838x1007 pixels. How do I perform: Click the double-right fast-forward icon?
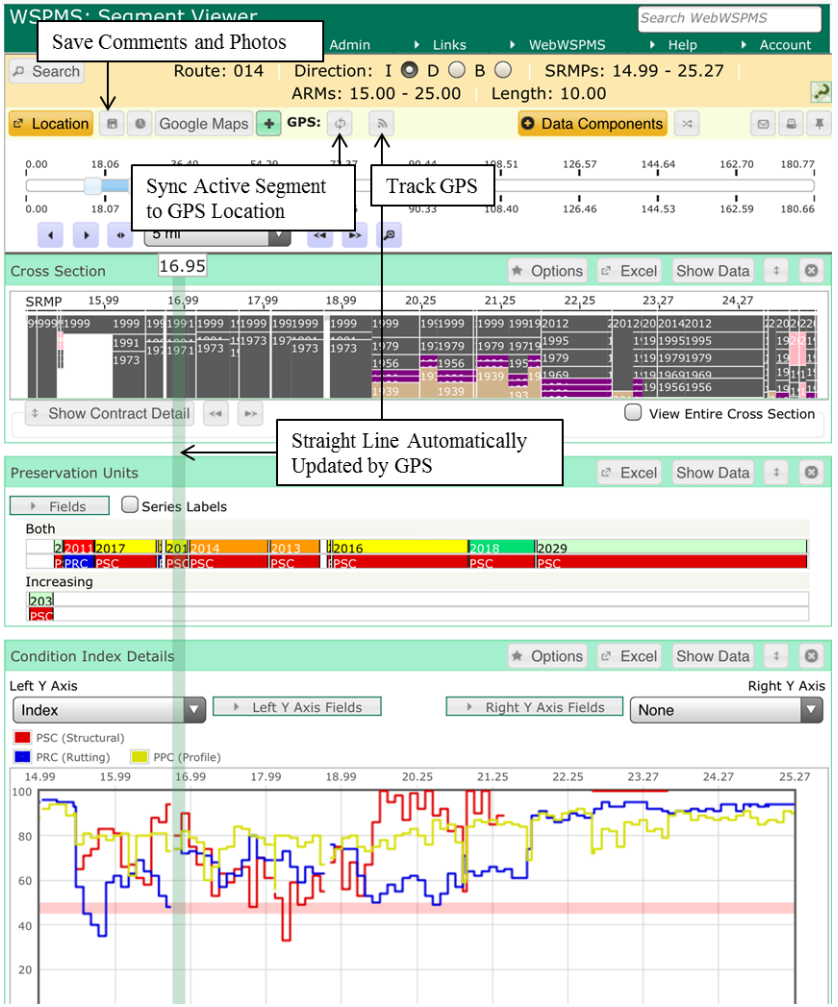354,236
